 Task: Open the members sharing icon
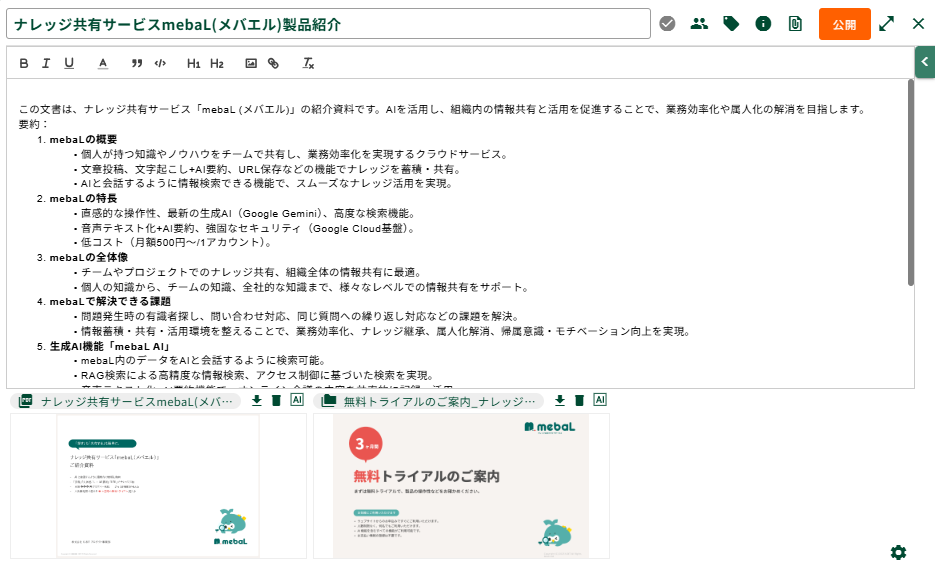(699, 24)
